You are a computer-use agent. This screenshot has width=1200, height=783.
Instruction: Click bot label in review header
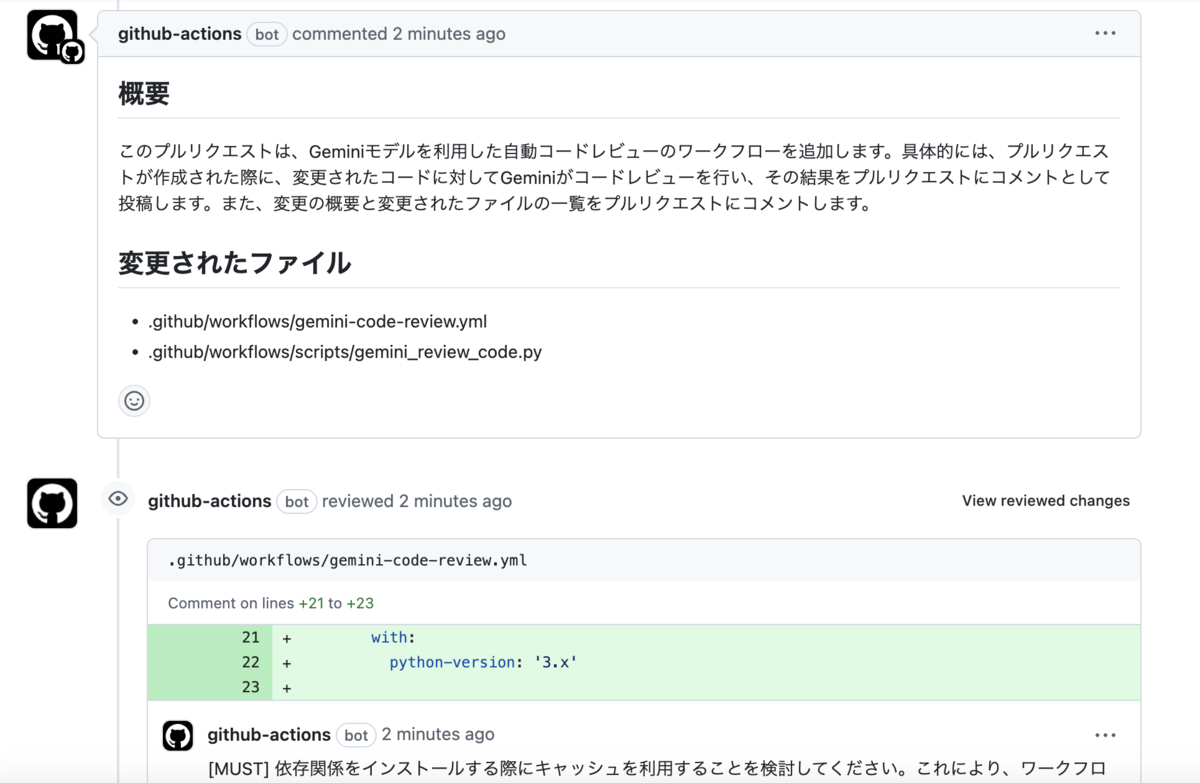coord(297,501)
